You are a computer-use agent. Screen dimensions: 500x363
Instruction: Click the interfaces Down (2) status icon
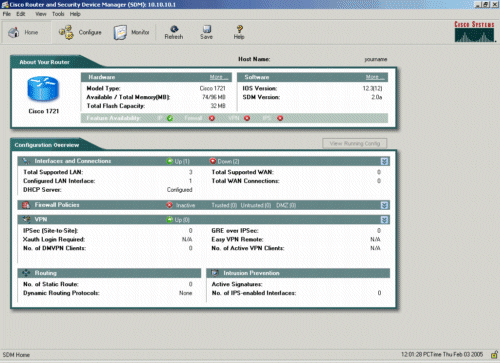click(213, 161)
